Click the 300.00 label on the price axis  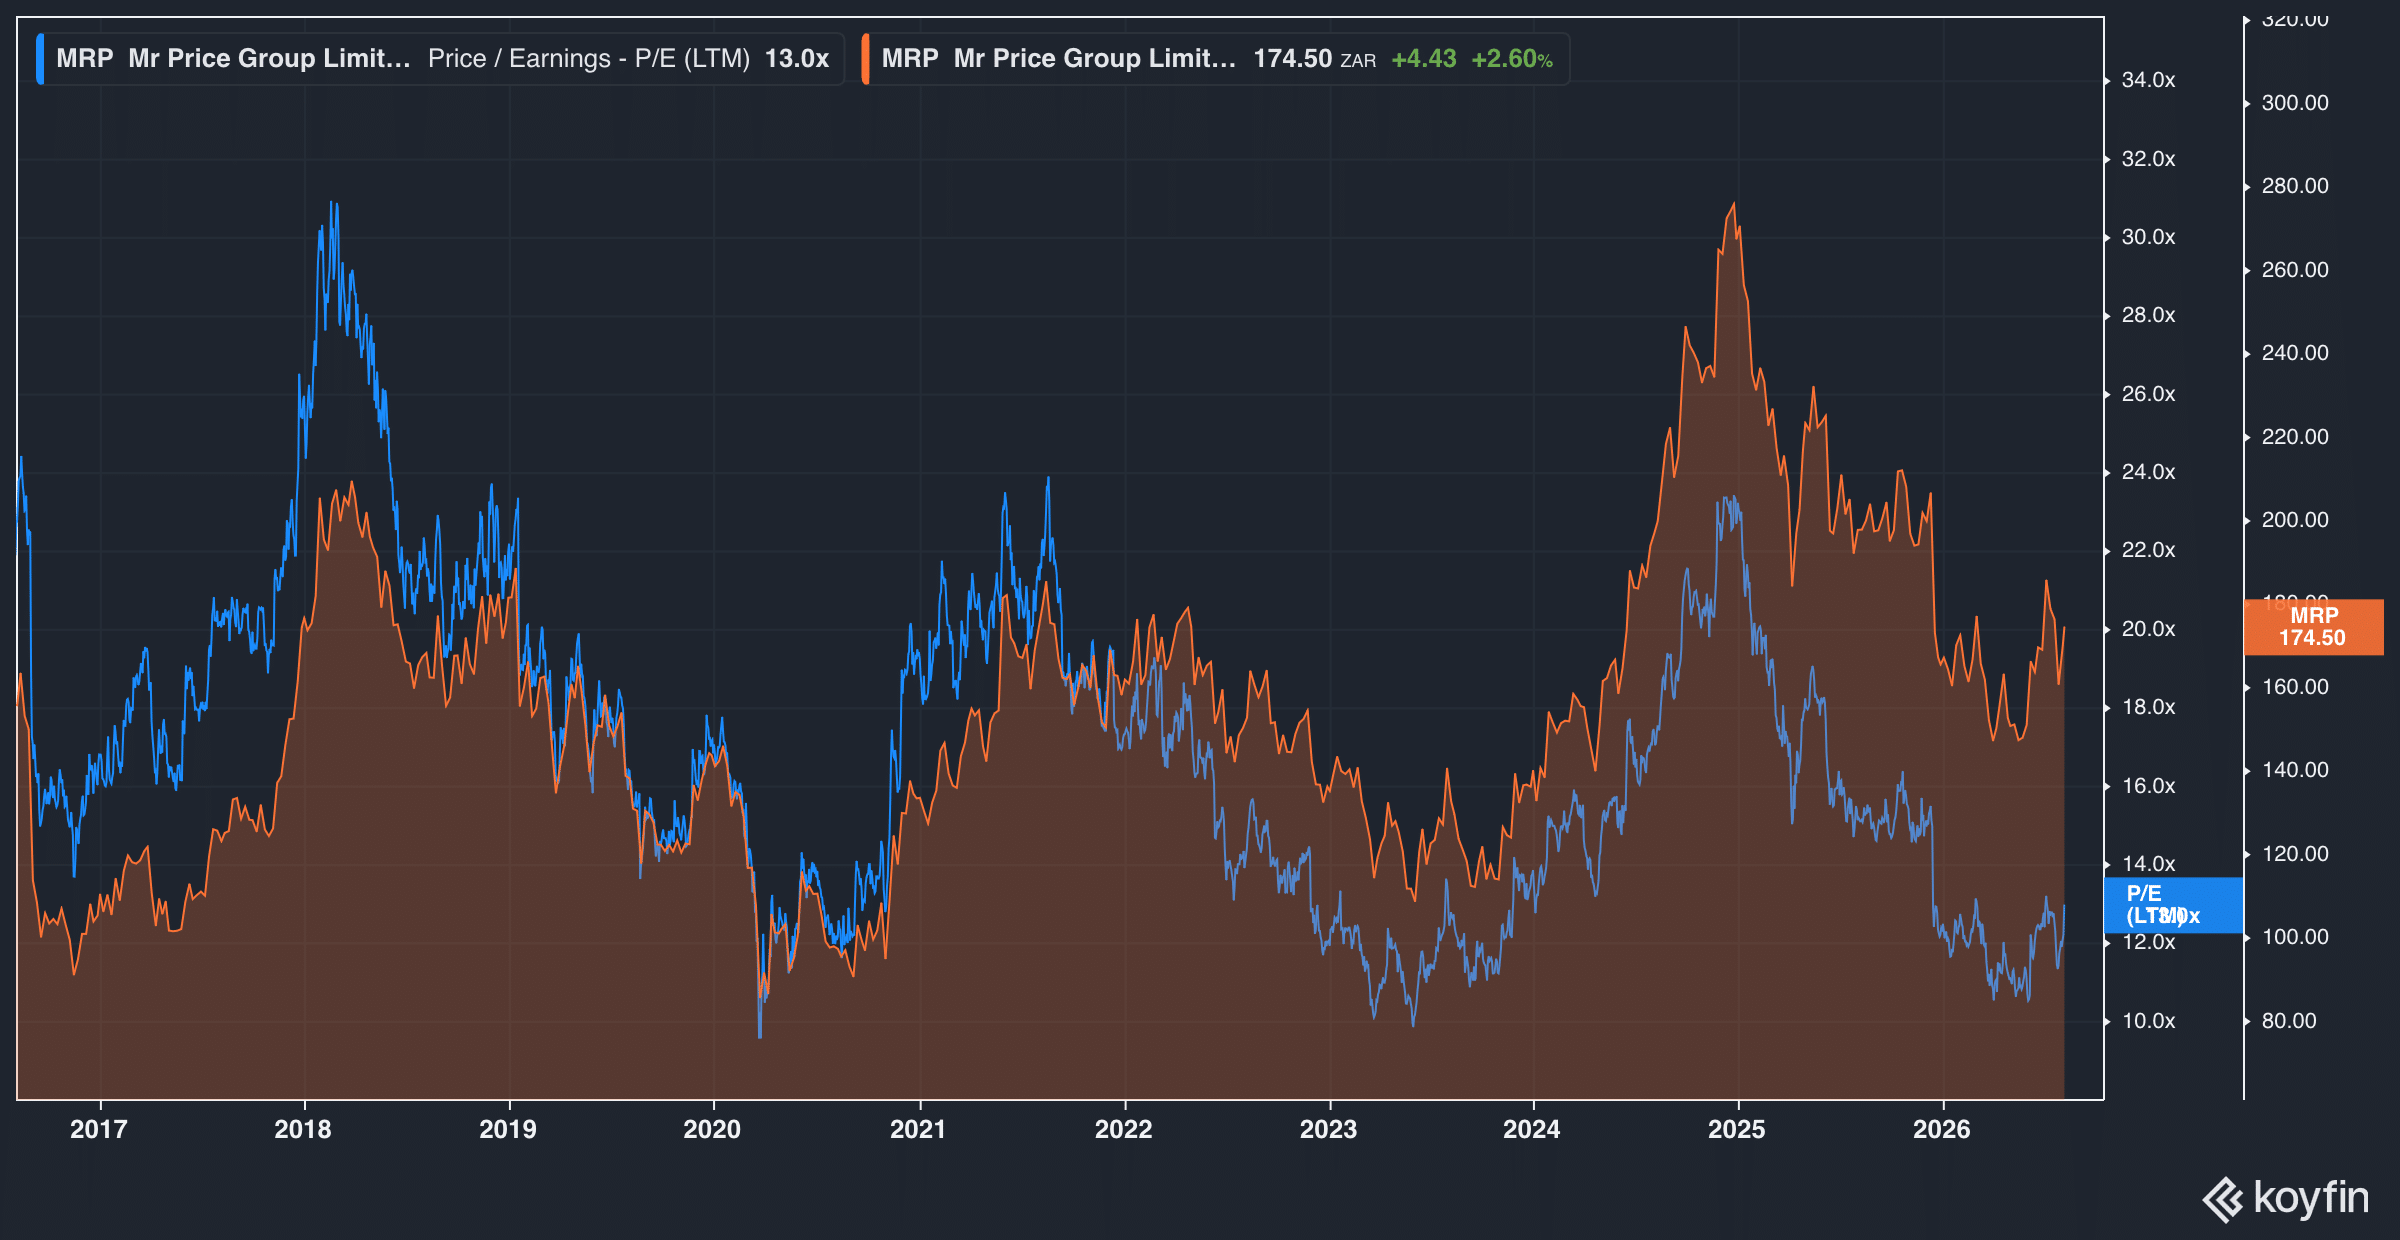tap(2295, 103)
